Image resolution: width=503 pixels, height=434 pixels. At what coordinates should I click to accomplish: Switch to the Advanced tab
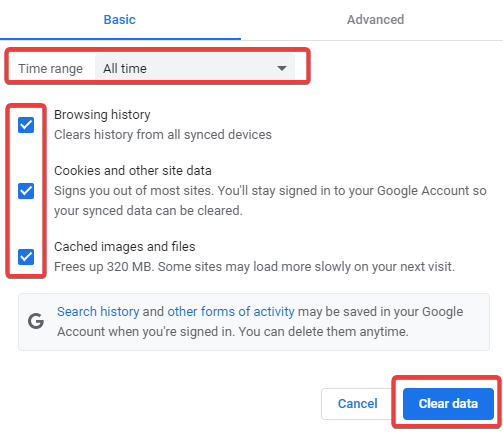tap(375, 20)
